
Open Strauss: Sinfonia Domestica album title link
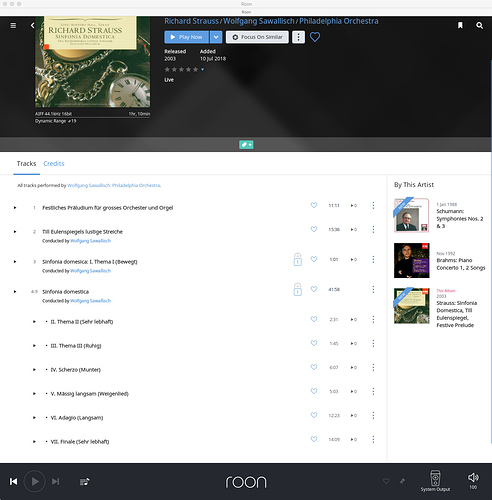pos(457,314)
